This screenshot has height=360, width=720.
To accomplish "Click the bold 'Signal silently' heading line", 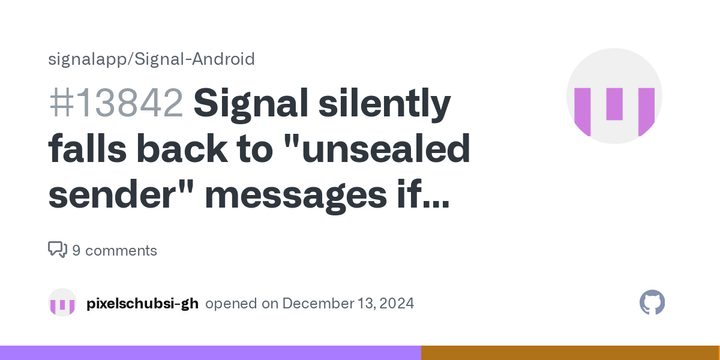I will [322, 105].
